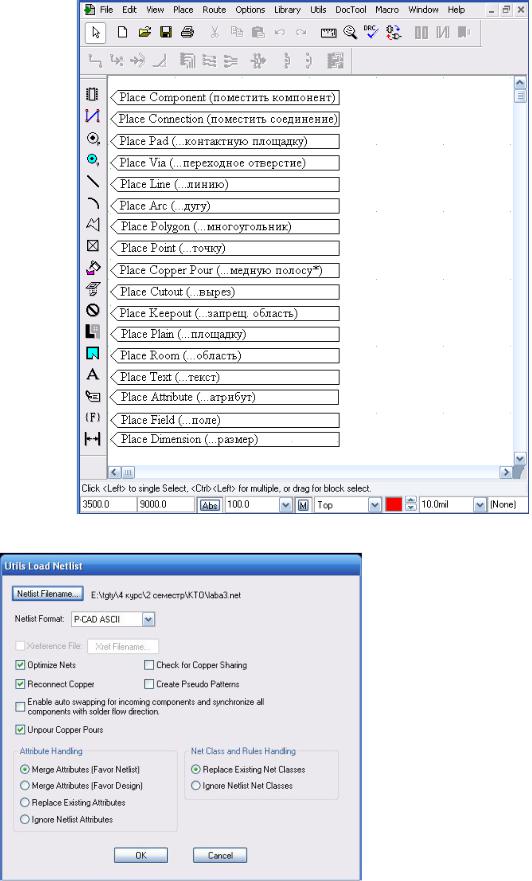The width and height of the screenshot is (532, 881).
Task: Open the grid 100.0 dropdown
Action: [x=285, y=505]
